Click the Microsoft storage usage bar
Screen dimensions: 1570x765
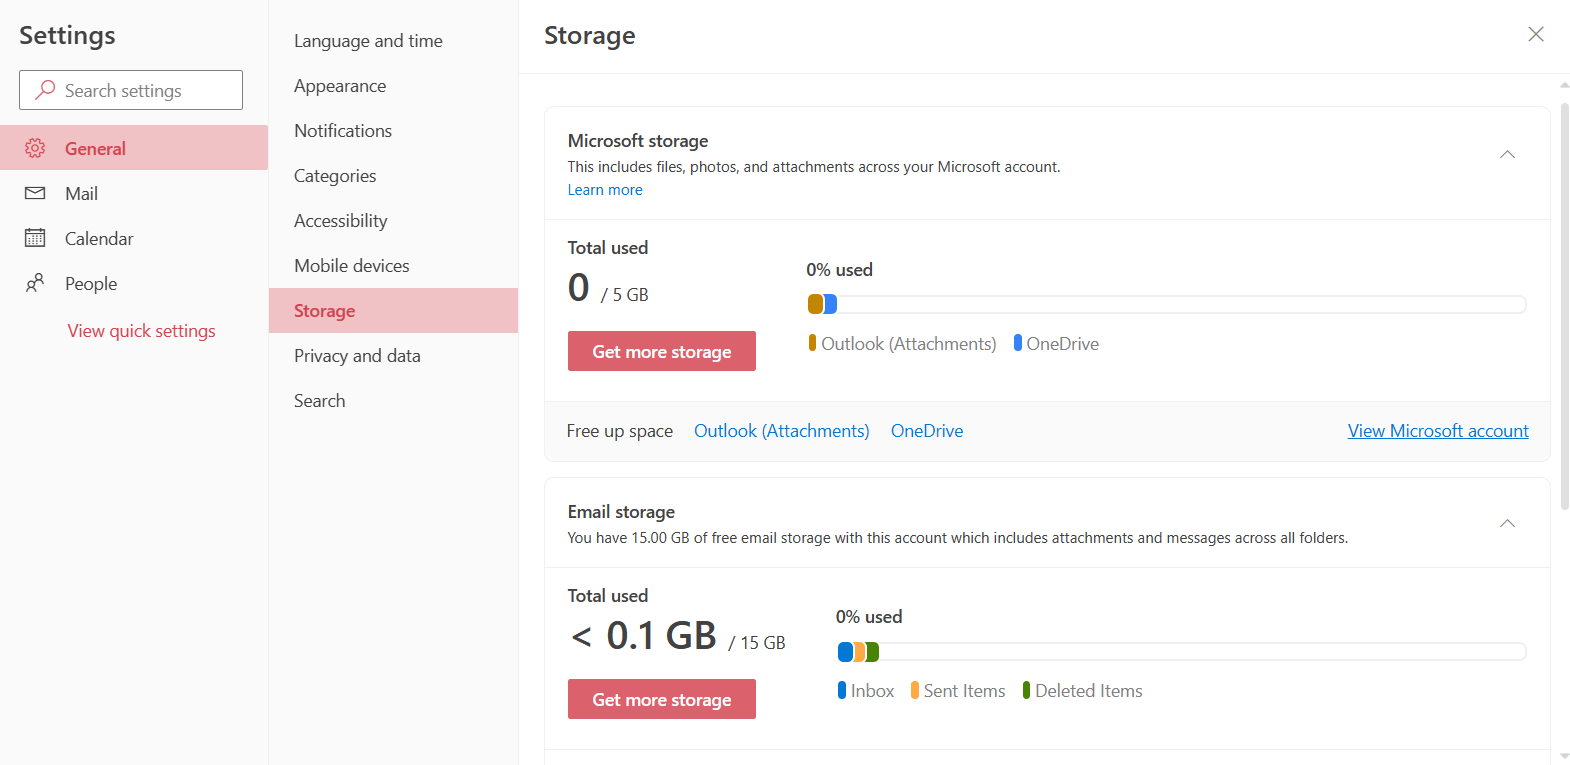(1166, 304)
